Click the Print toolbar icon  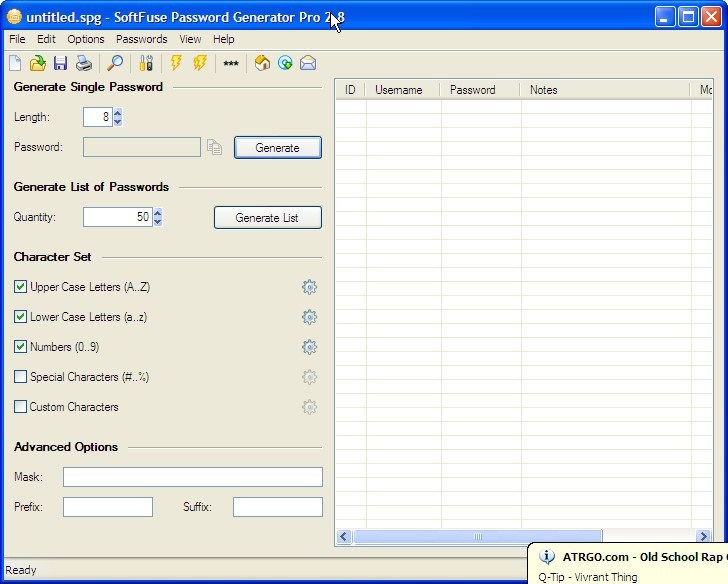pyautogui.click(x=84, y=63)
